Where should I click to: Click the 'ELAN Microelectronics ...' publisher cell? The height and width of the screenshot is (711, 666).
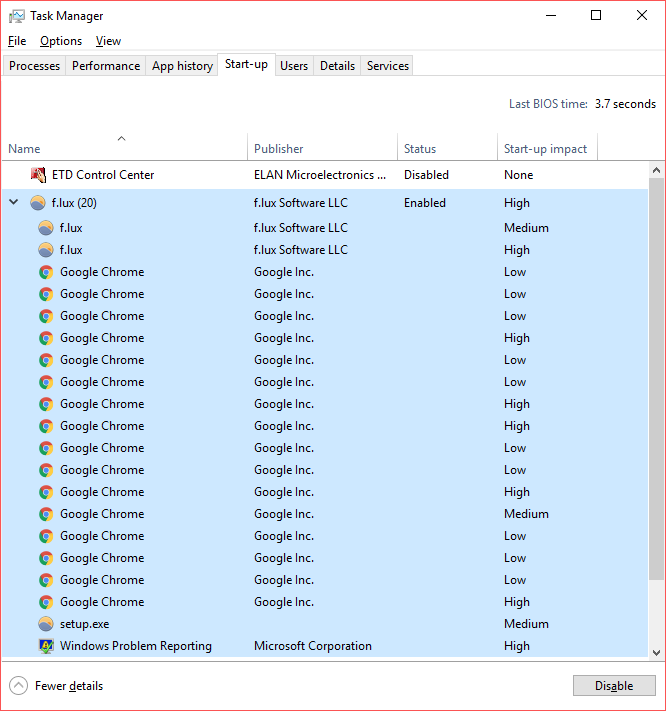coord(320,175)
